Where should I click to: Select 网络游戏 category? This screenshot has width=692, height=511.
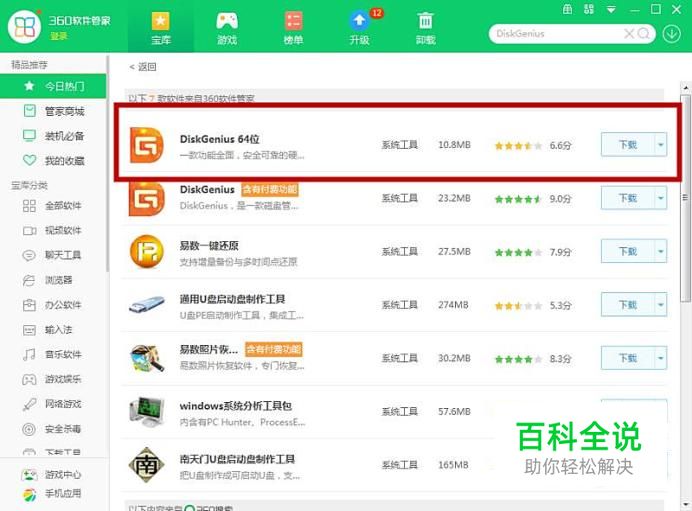(x=53, y=404)
